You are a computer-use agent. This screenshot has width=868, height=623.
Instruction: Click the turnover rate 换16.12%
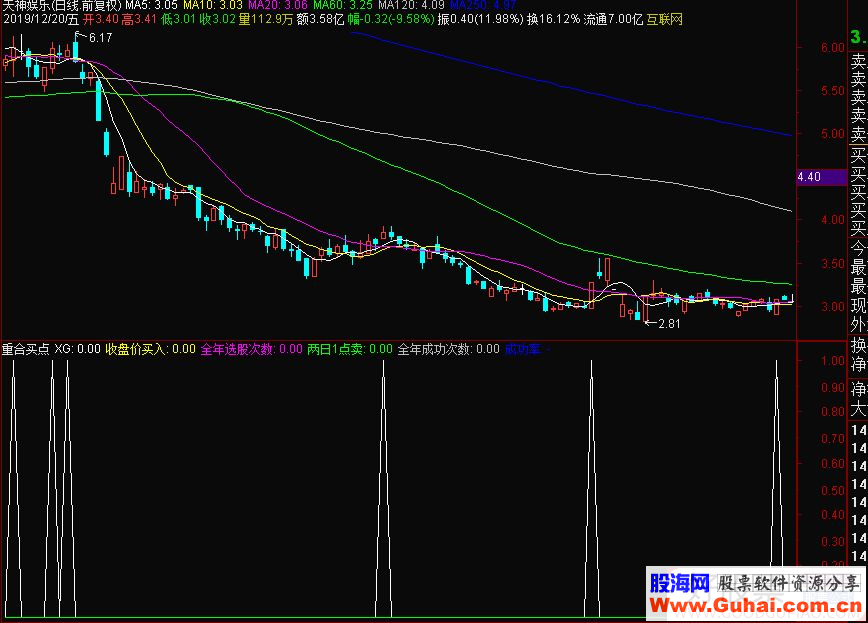(x=554, y=19)
